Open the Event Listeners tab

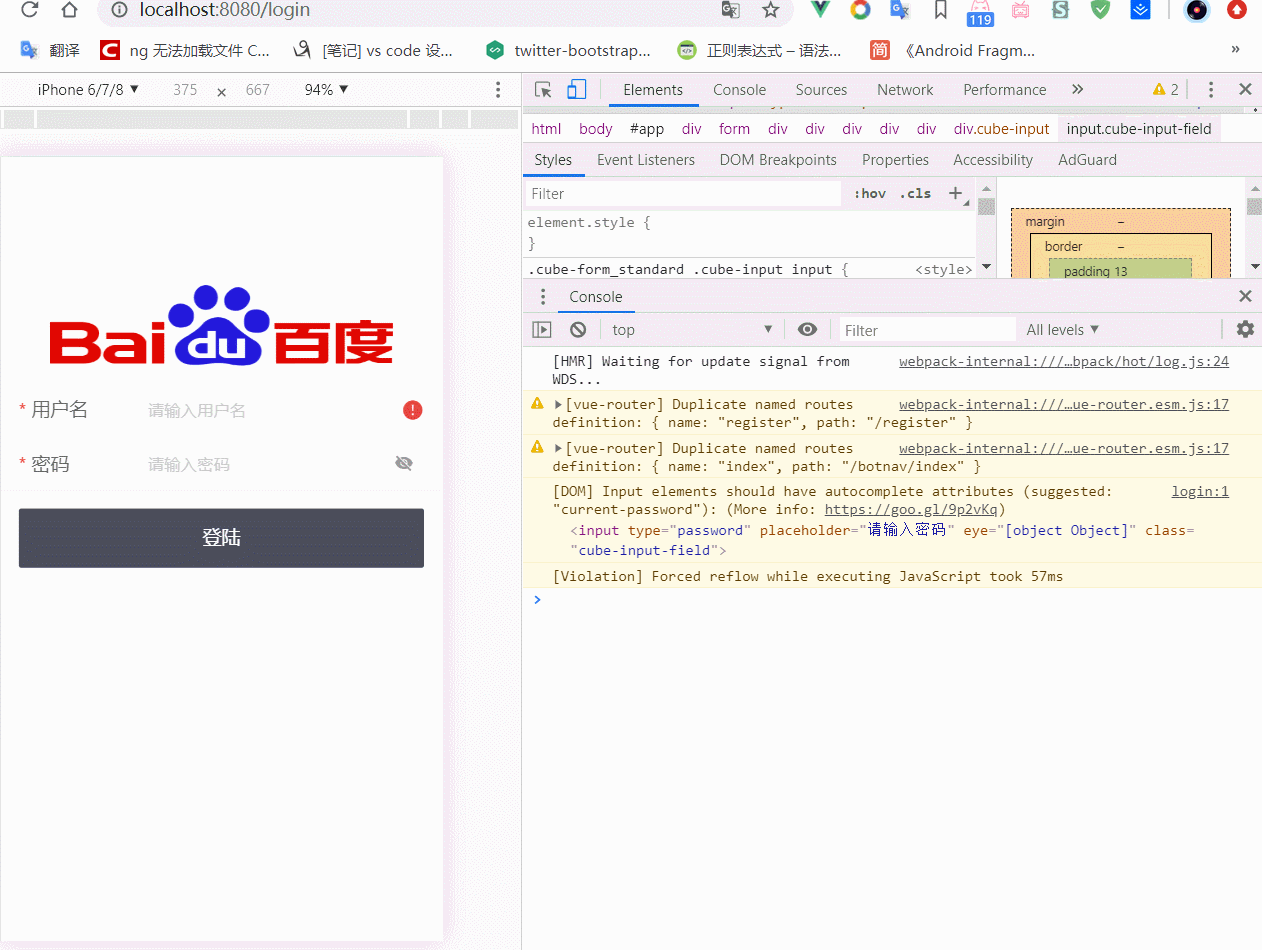click(x=646, y=160)
